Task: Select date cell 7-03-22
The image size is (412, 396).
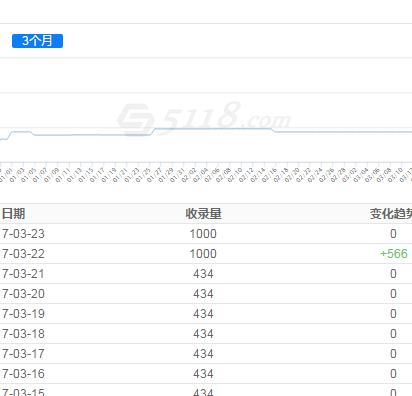Action: [x=23, y=254]
